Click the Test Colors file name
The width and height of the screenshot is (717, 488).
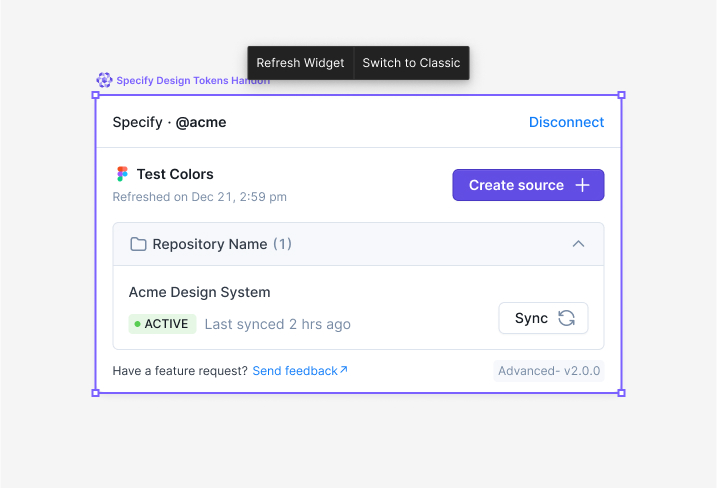(175, 174)
